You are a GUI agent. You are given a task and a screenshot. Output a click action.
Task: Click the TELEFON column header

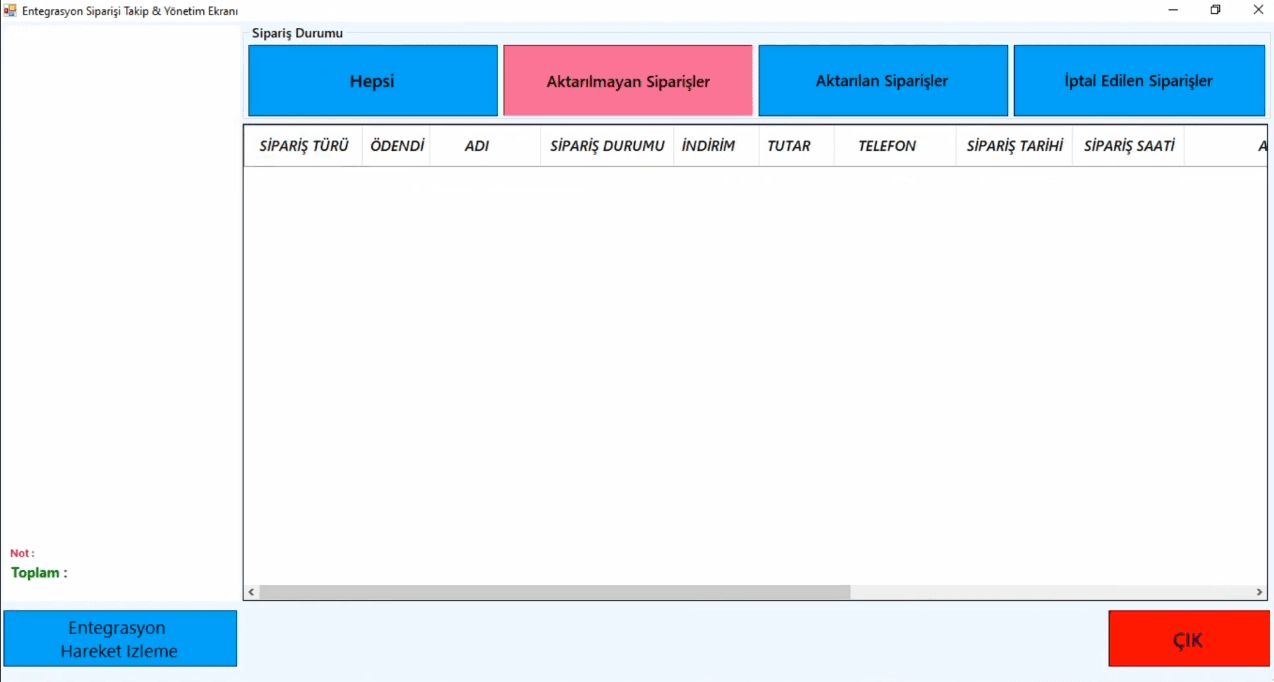(x=894, y=146)
